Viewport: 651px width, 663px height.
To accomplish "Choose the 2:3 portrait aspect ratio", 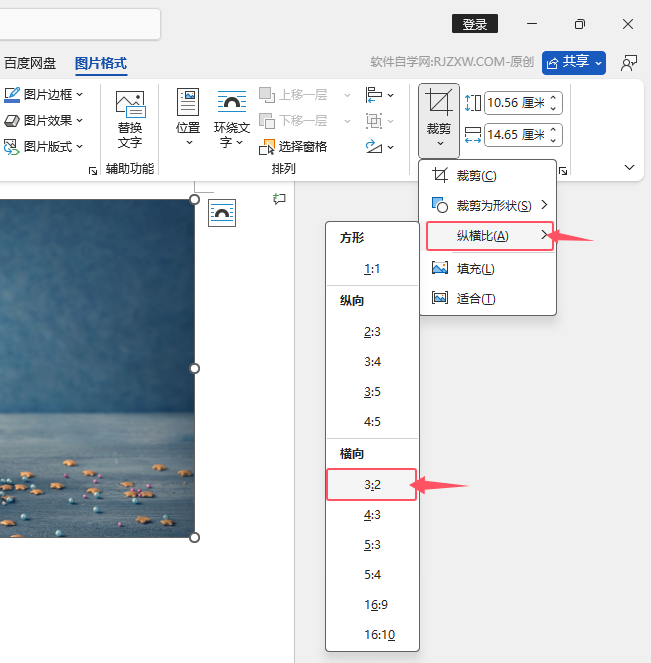I will [372, 332].
